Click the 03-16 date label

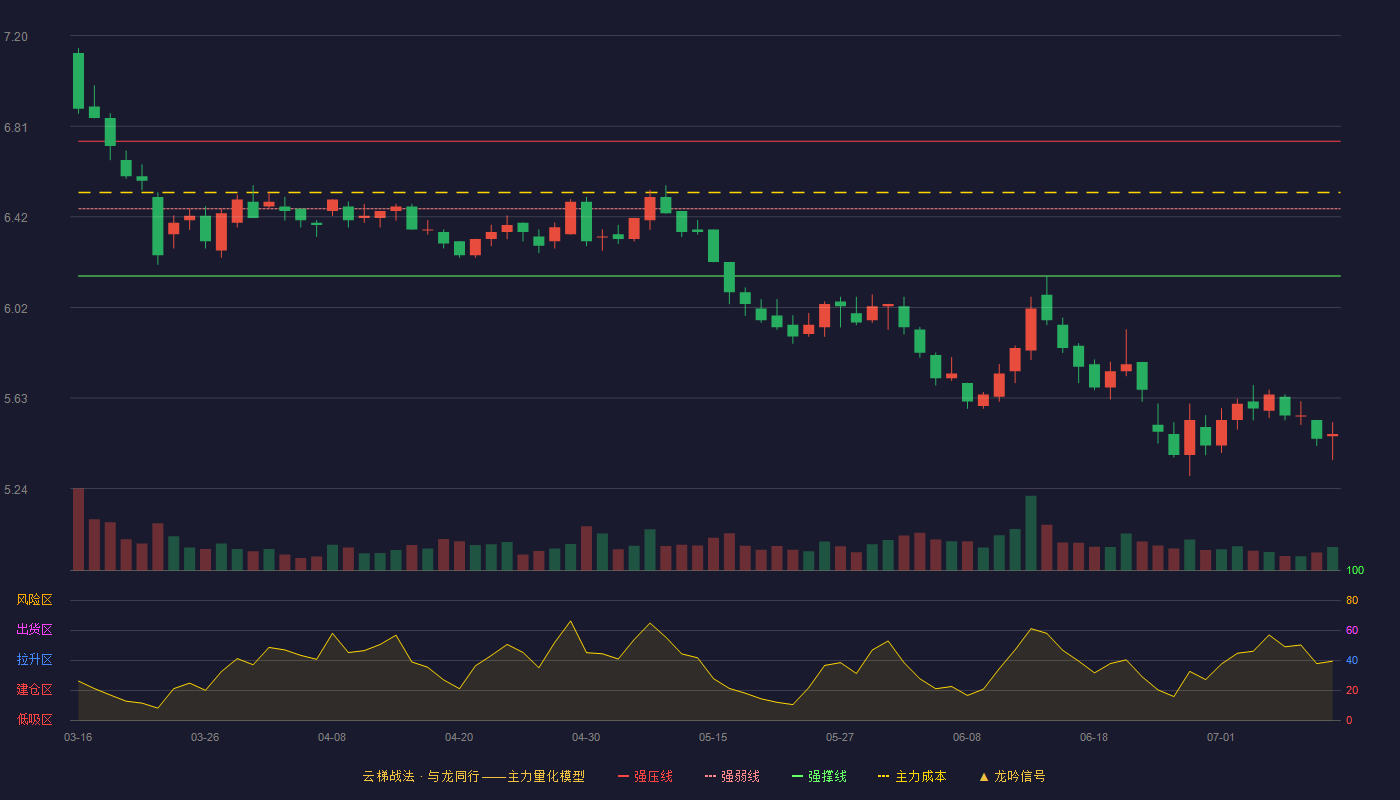pos(78,737)
